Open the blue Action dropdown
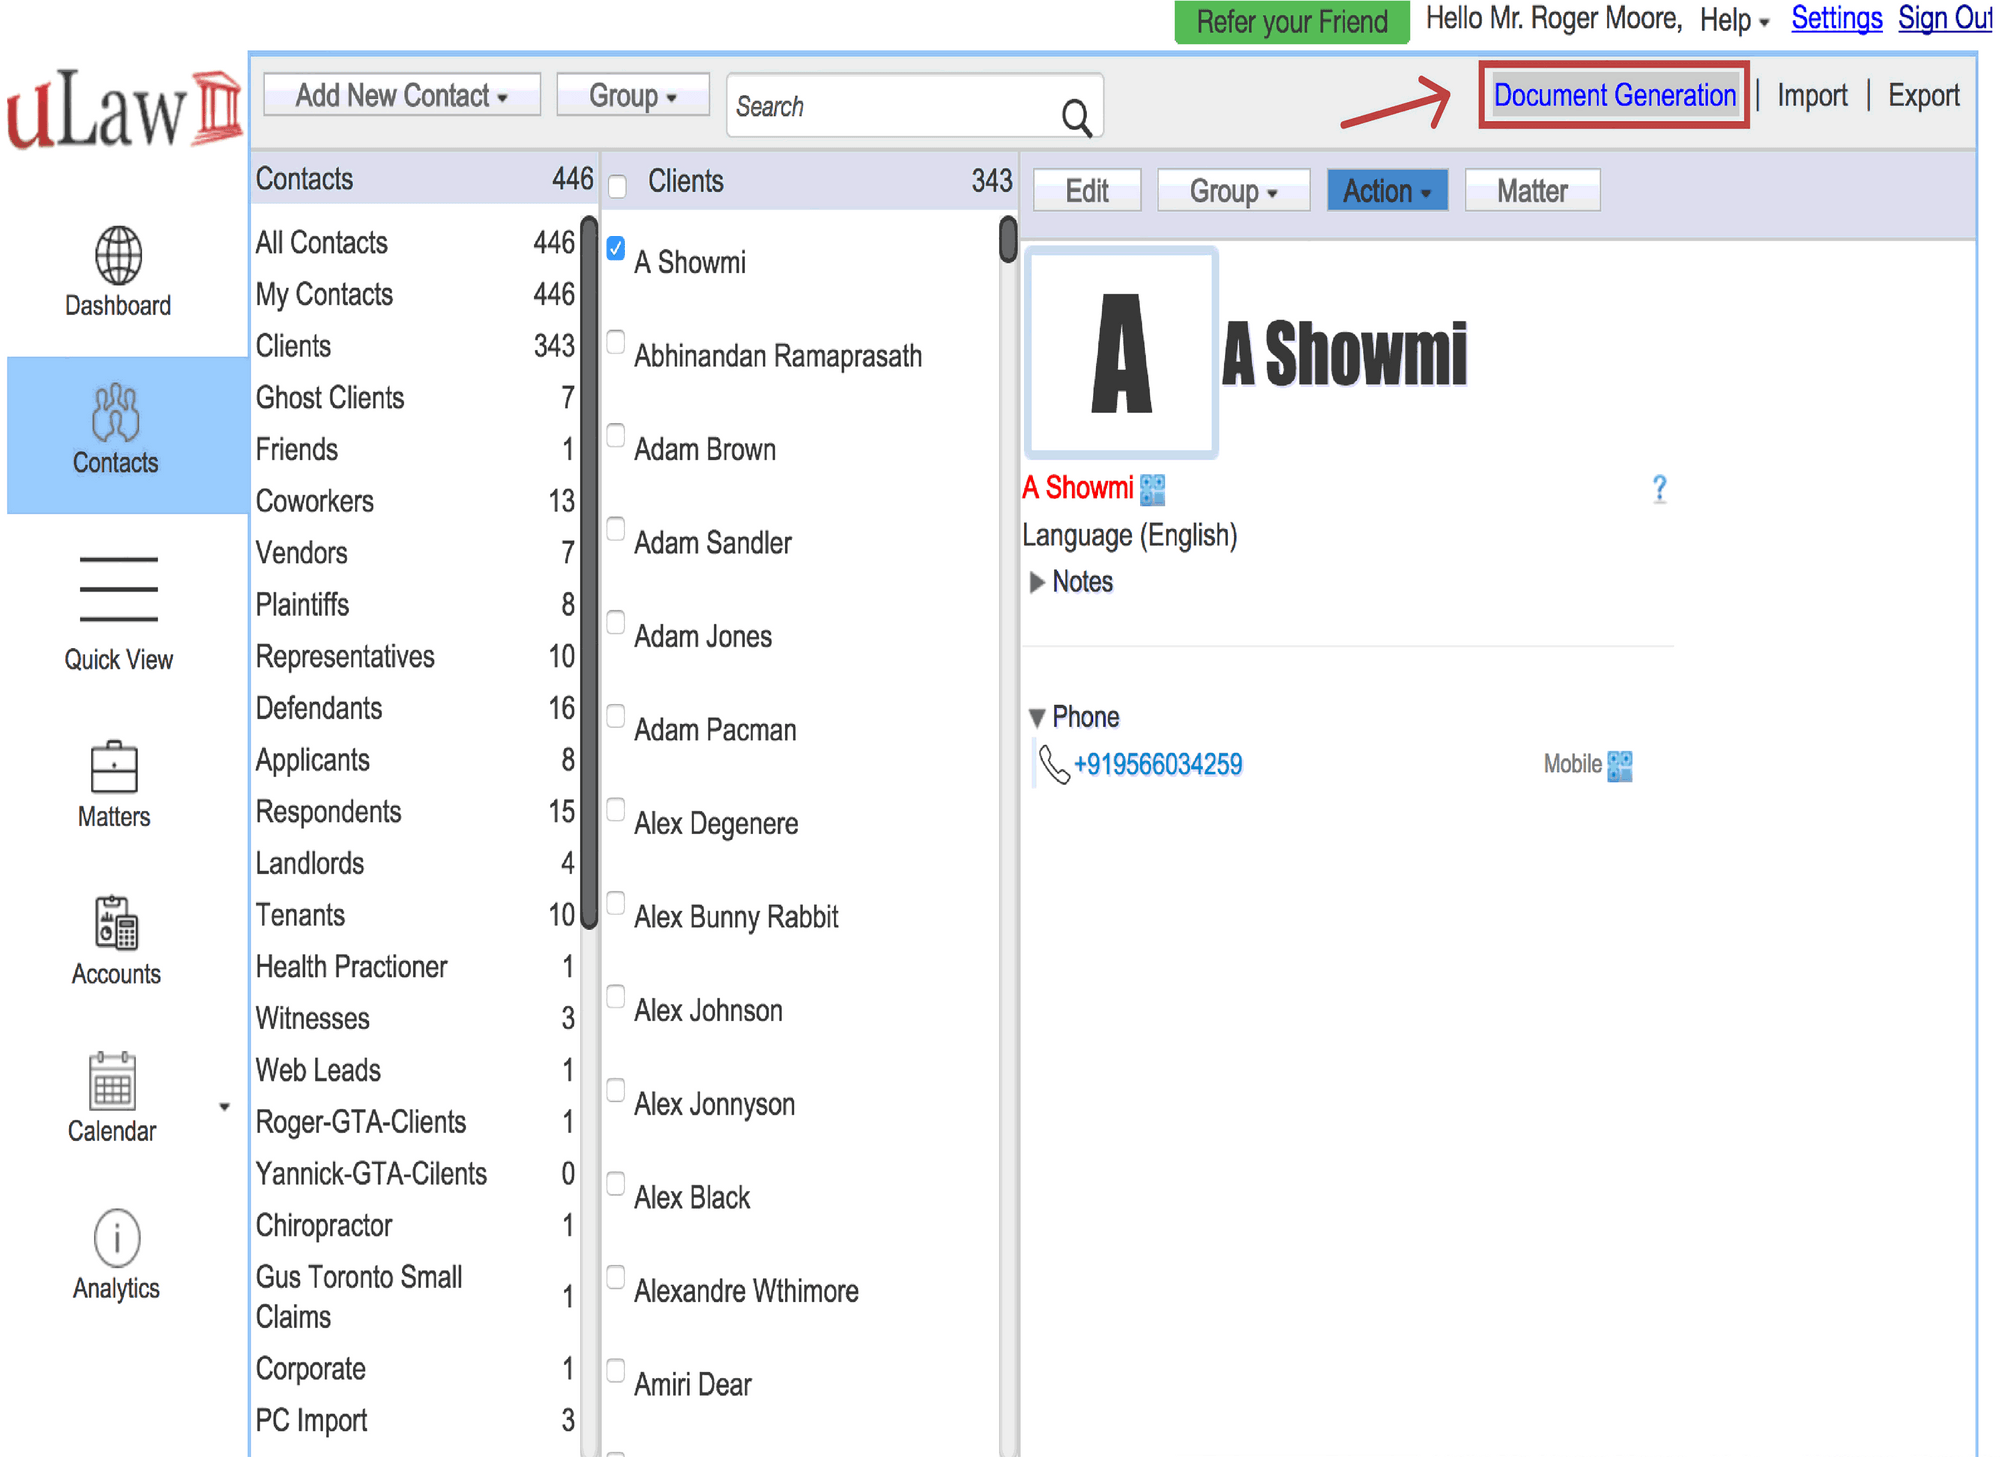2000x1457 pixels. tap(1386, 190)
